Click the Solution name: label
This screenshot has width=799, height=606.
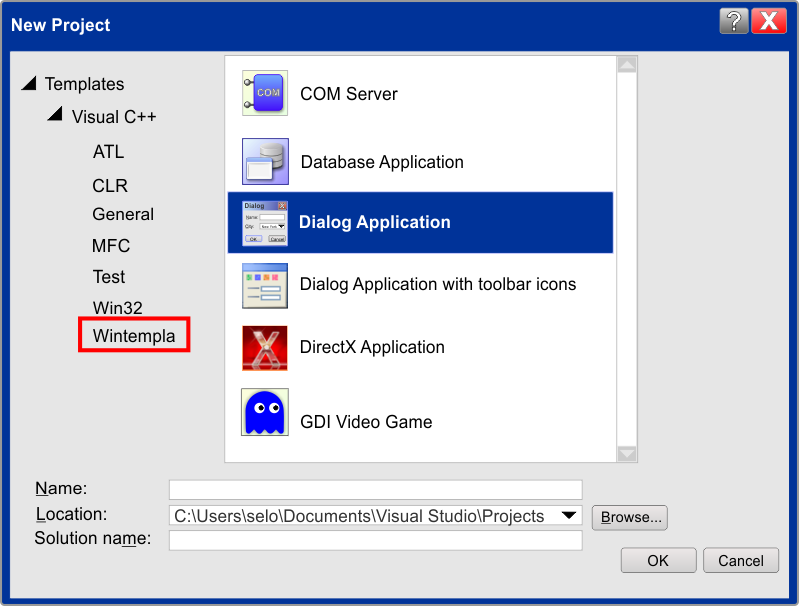(93, 538)
